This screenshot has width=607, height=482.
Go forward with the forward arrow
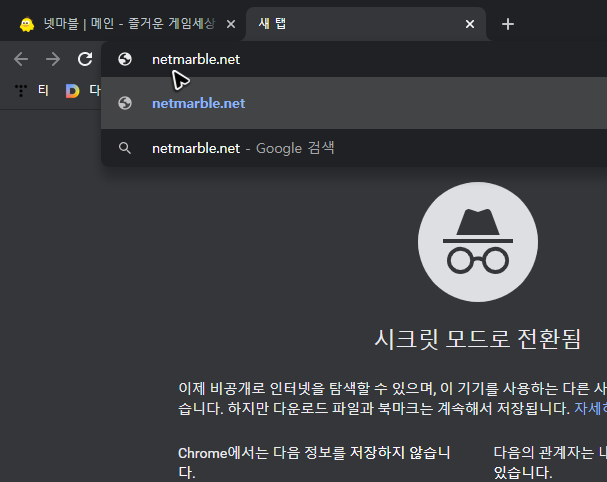(53, 59)
